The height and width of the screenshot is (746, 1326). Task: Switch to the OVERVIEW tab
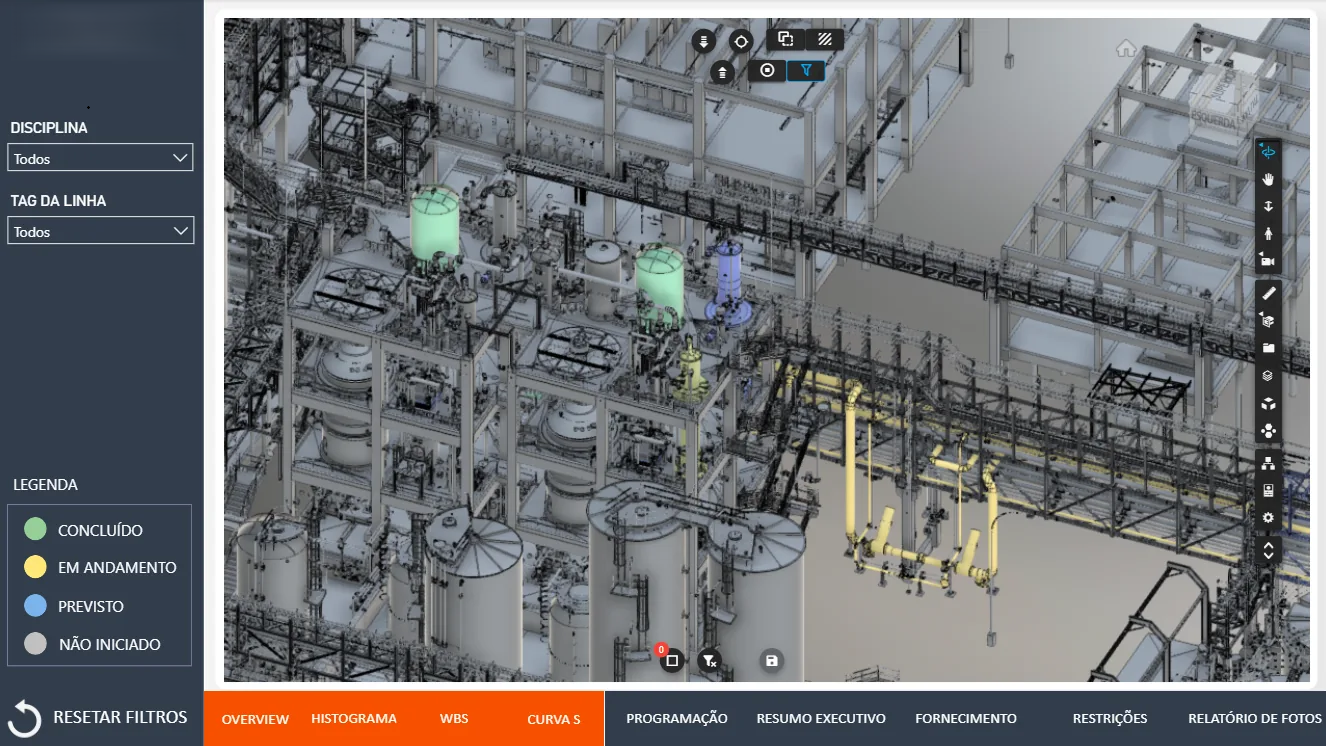(255, 719)
